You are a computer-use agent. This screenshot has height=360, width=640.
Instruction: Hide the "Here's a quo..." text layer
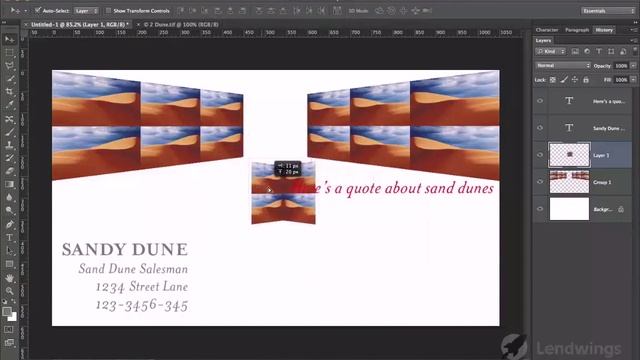point(540,101)
